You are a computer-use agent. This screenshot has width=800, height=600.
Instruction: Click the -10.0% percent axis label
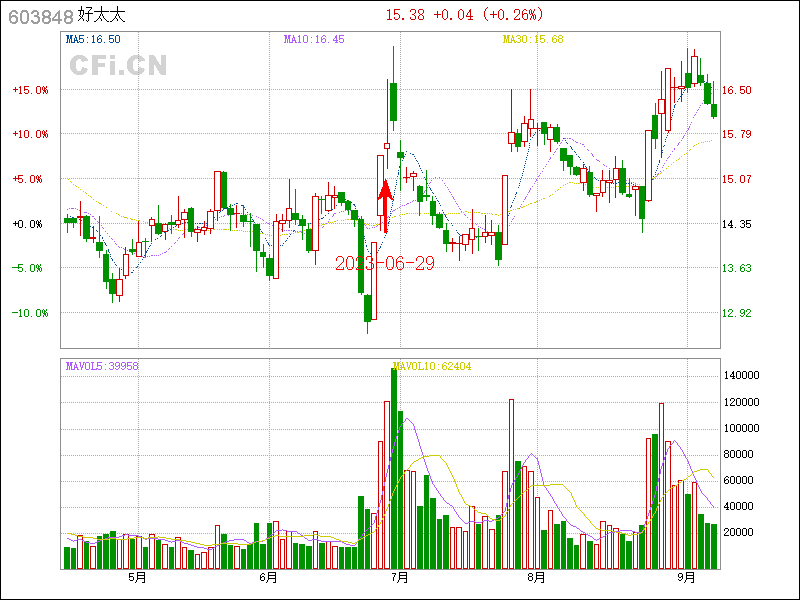coord(30,313)
